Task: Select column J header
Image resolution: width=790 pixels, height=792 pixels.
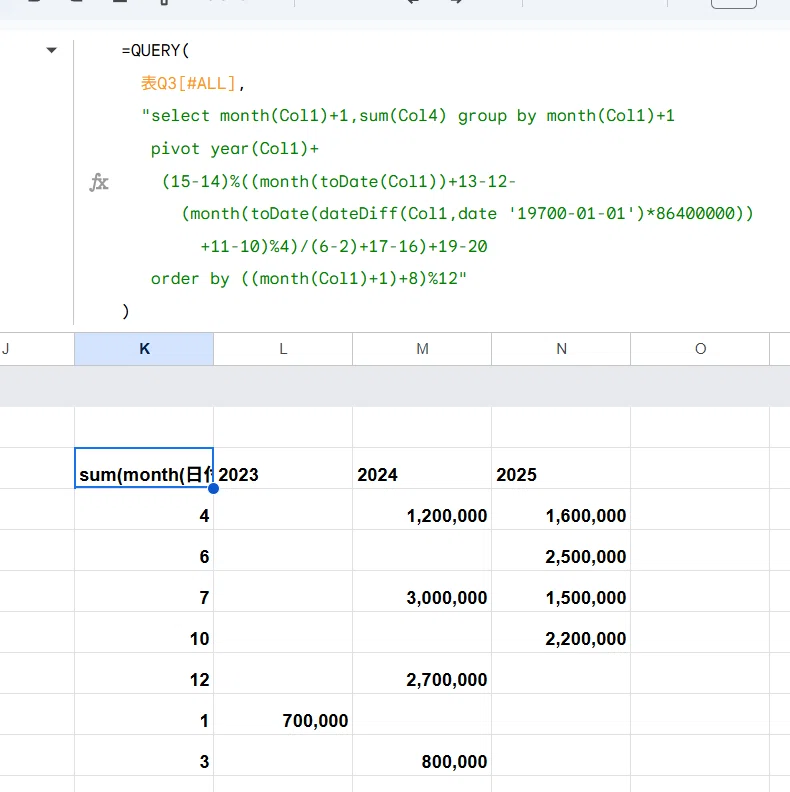Action: tap(37, 349)
